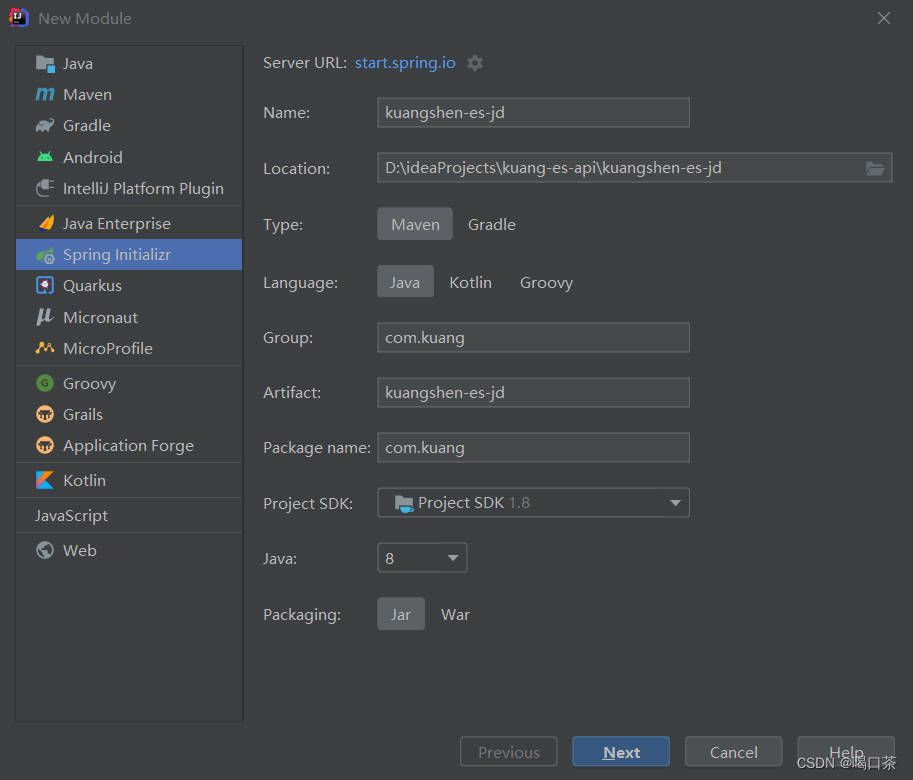Choose Groovy as the language

[546, 282]
